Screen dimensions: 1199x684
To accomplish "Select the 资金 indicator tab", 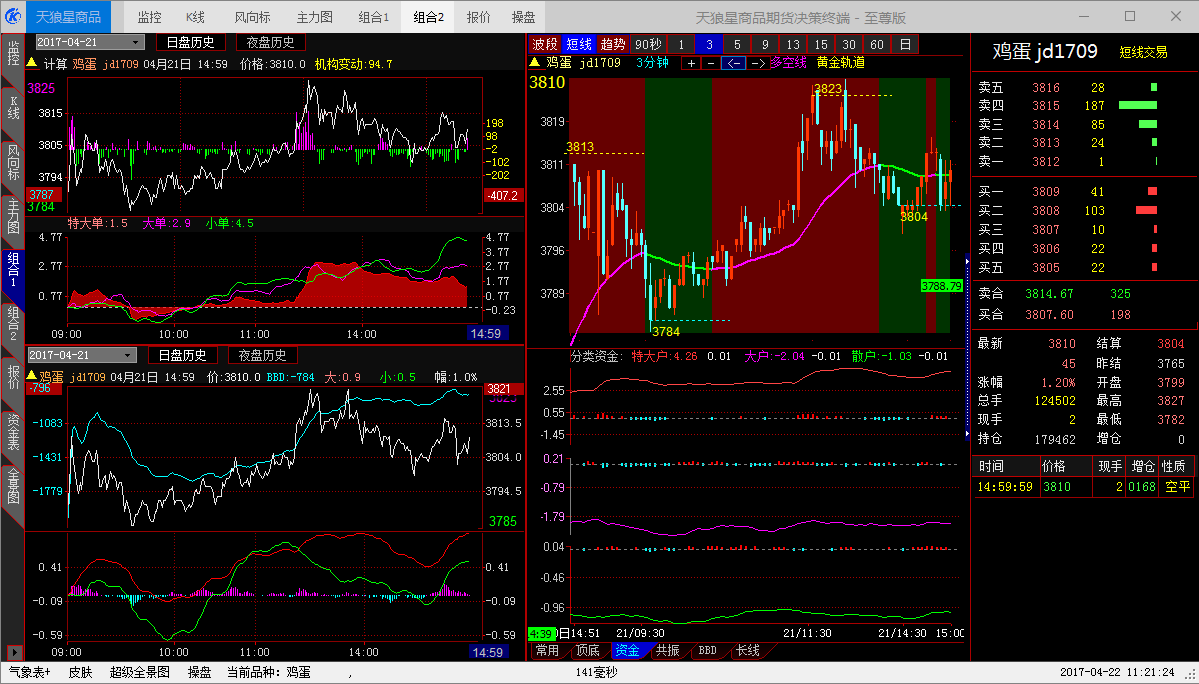I will click(627, 650).
